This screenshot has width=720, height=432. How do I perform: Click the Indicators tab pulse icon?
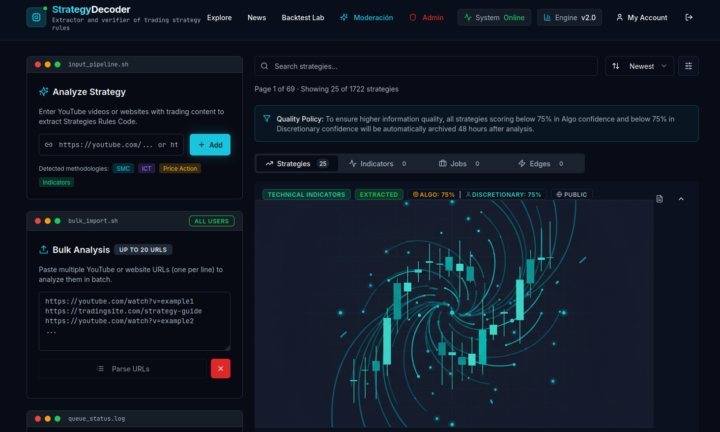click(353, 163)
